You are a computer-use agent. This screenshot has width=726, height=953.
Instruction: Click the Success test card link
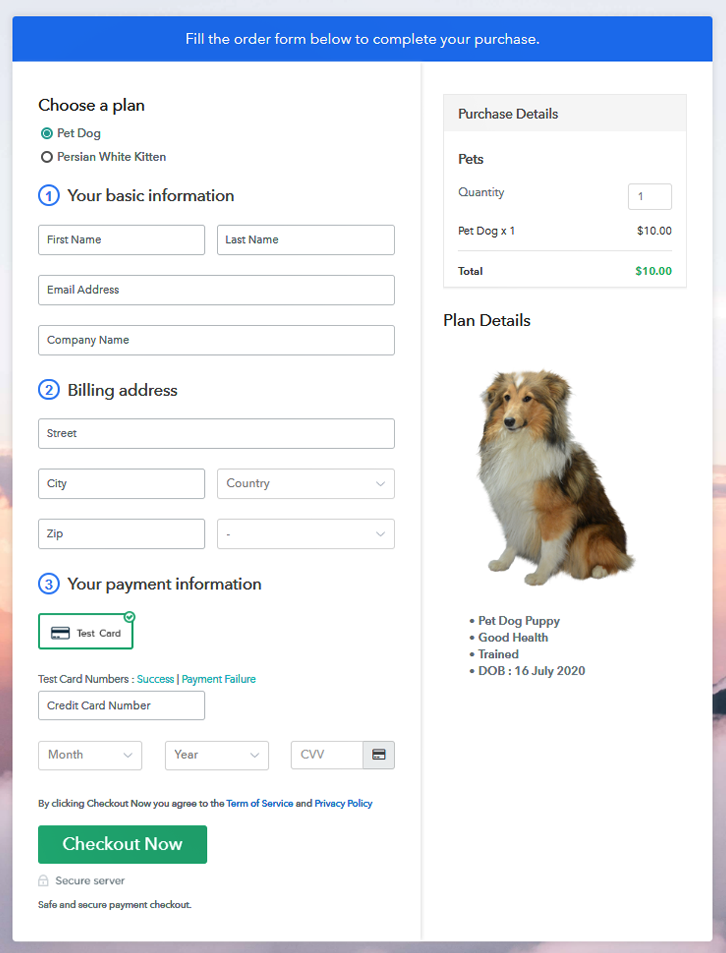(x=155, y=679)
